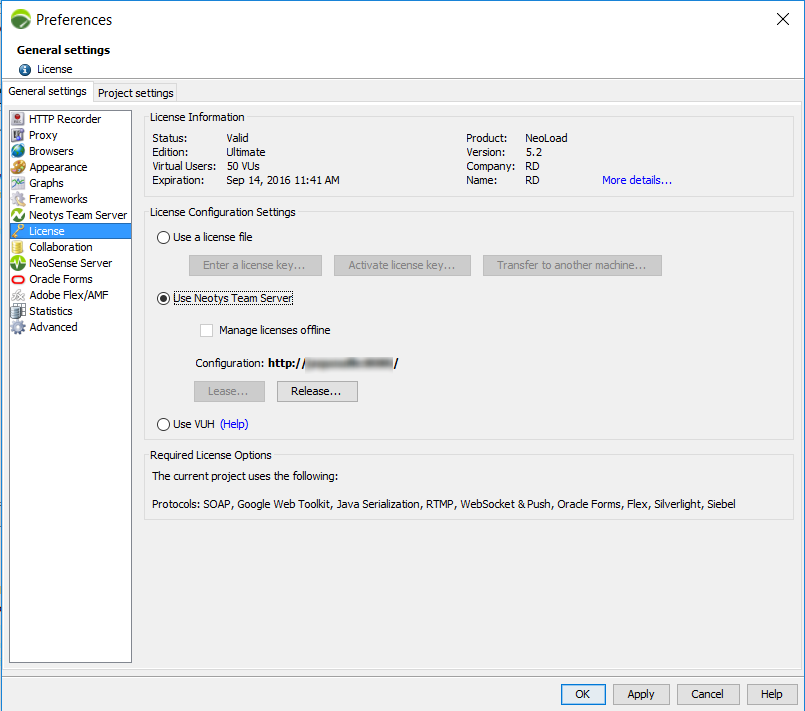Click the Appearance palette icon
Screen dimensions: 805x711
(x=18, y=167)
